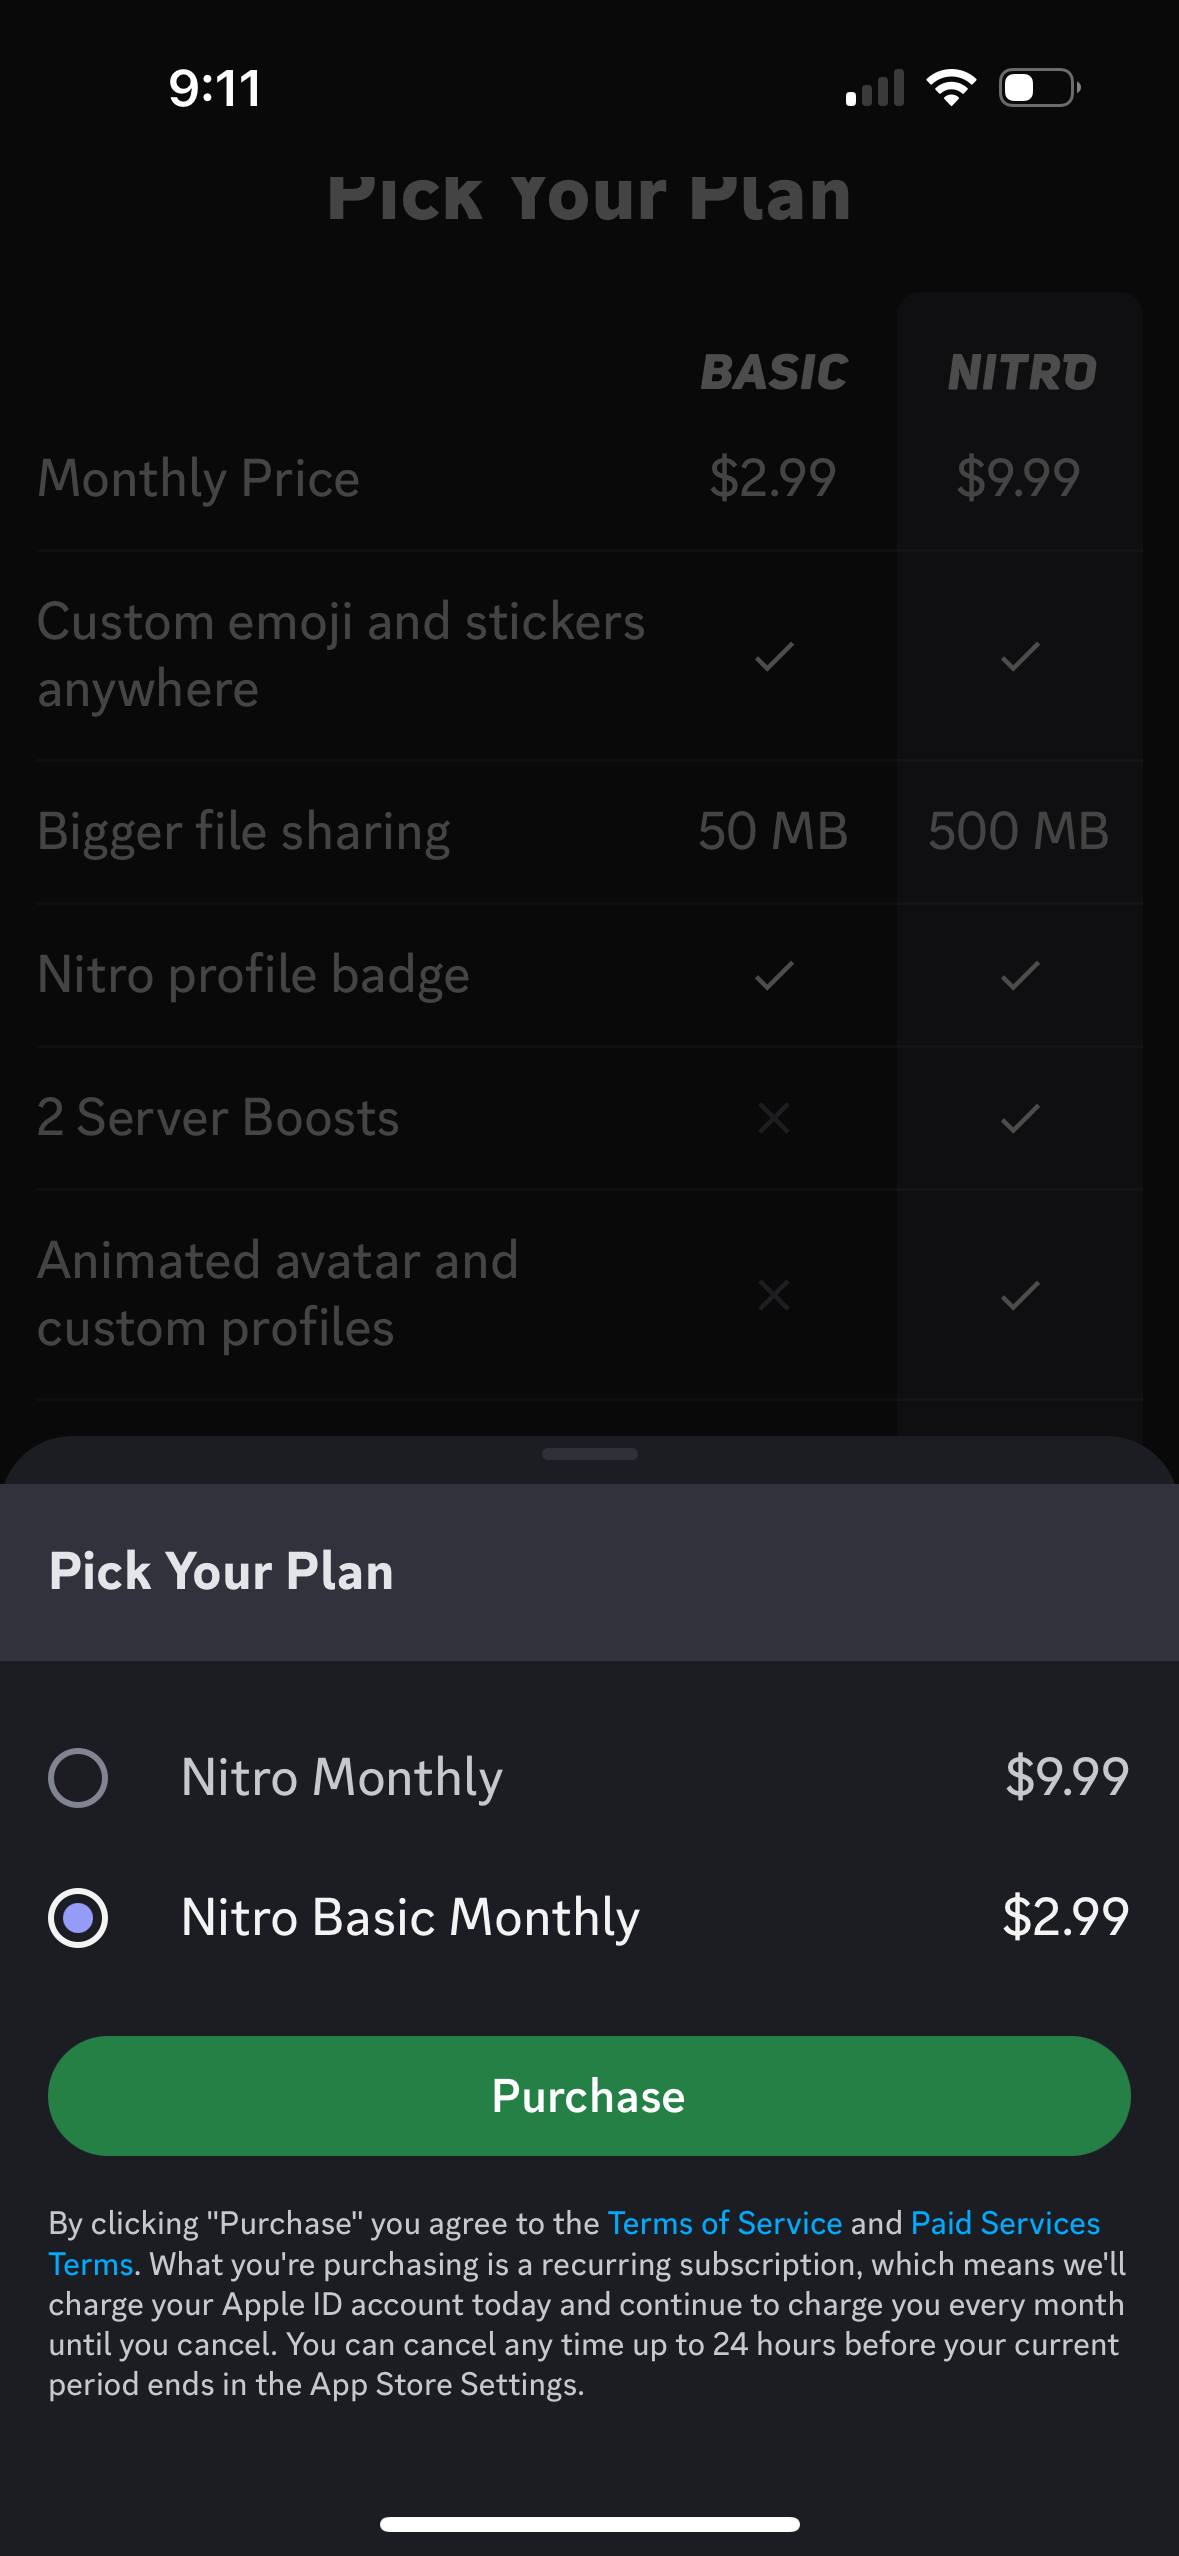Tap the cellular signal bars icon
1179x2556 pixels.
[874, 88]
